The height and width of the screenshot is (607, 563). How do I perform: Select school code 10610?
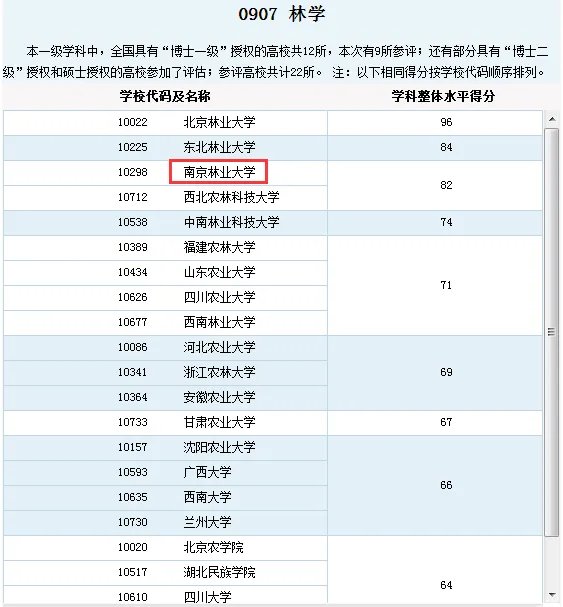coord(133,597)
